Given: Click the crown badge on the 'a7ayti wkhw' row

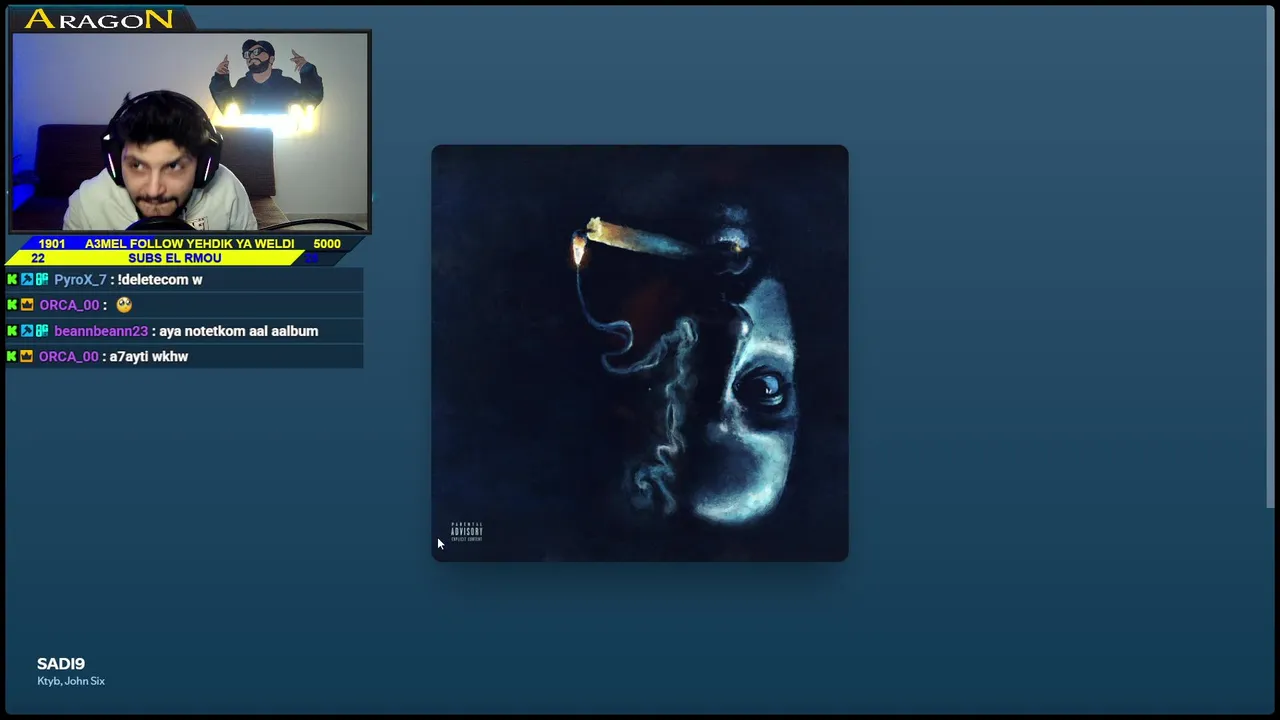Looking at the screenshot, I should click(27, 356).
